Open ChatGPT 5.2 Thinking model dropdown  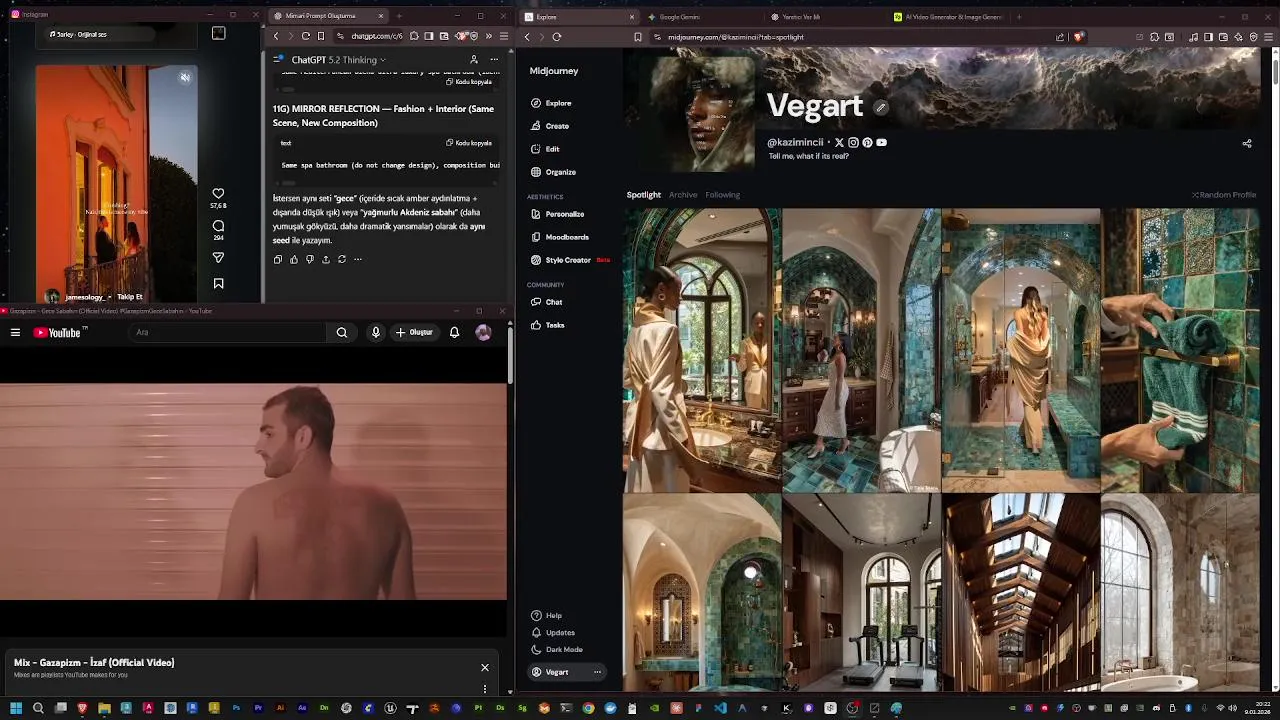(x=338, y=60)
